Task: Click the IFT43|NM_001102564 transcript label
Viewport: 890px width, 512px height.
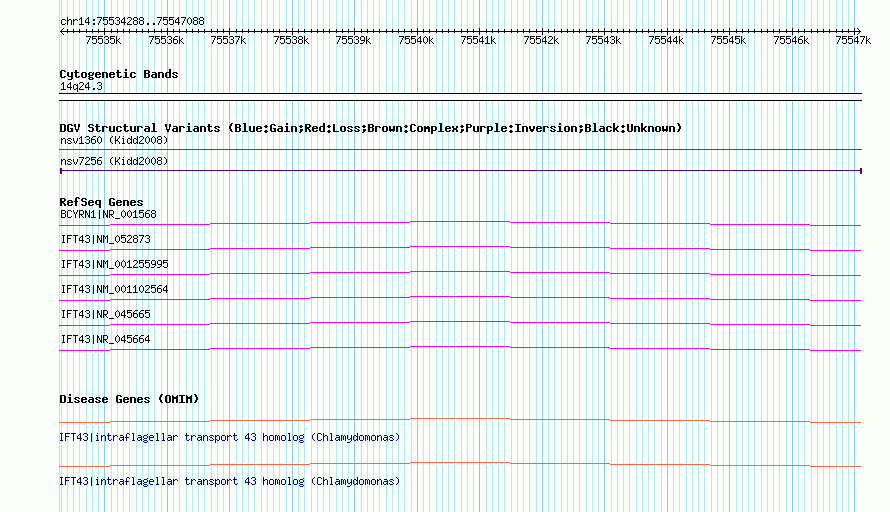Action: (x=114, y=289)
